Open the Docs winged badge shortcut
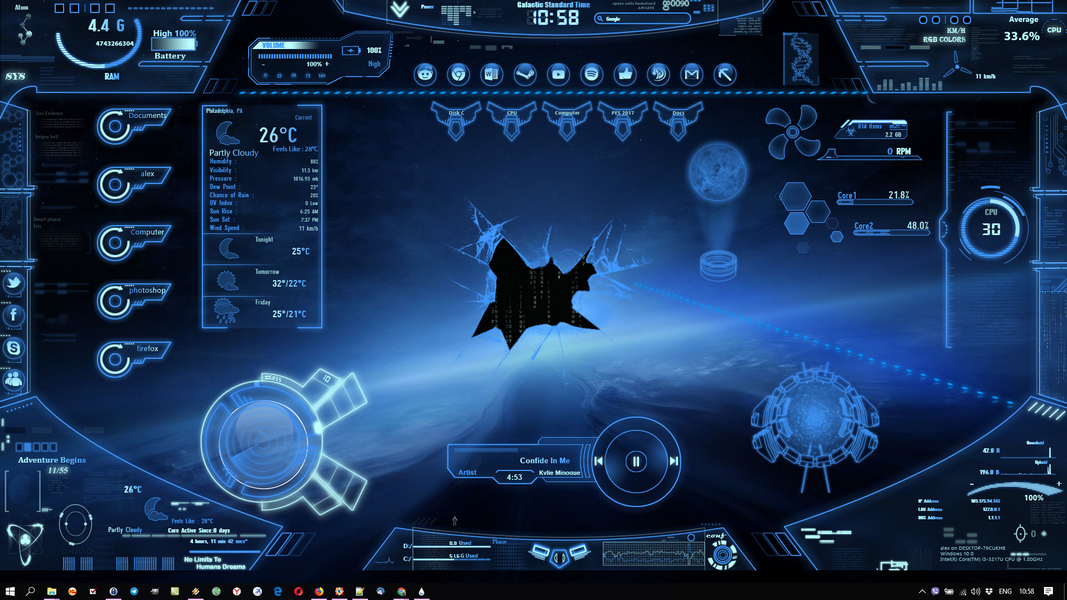 coord(678,120)
